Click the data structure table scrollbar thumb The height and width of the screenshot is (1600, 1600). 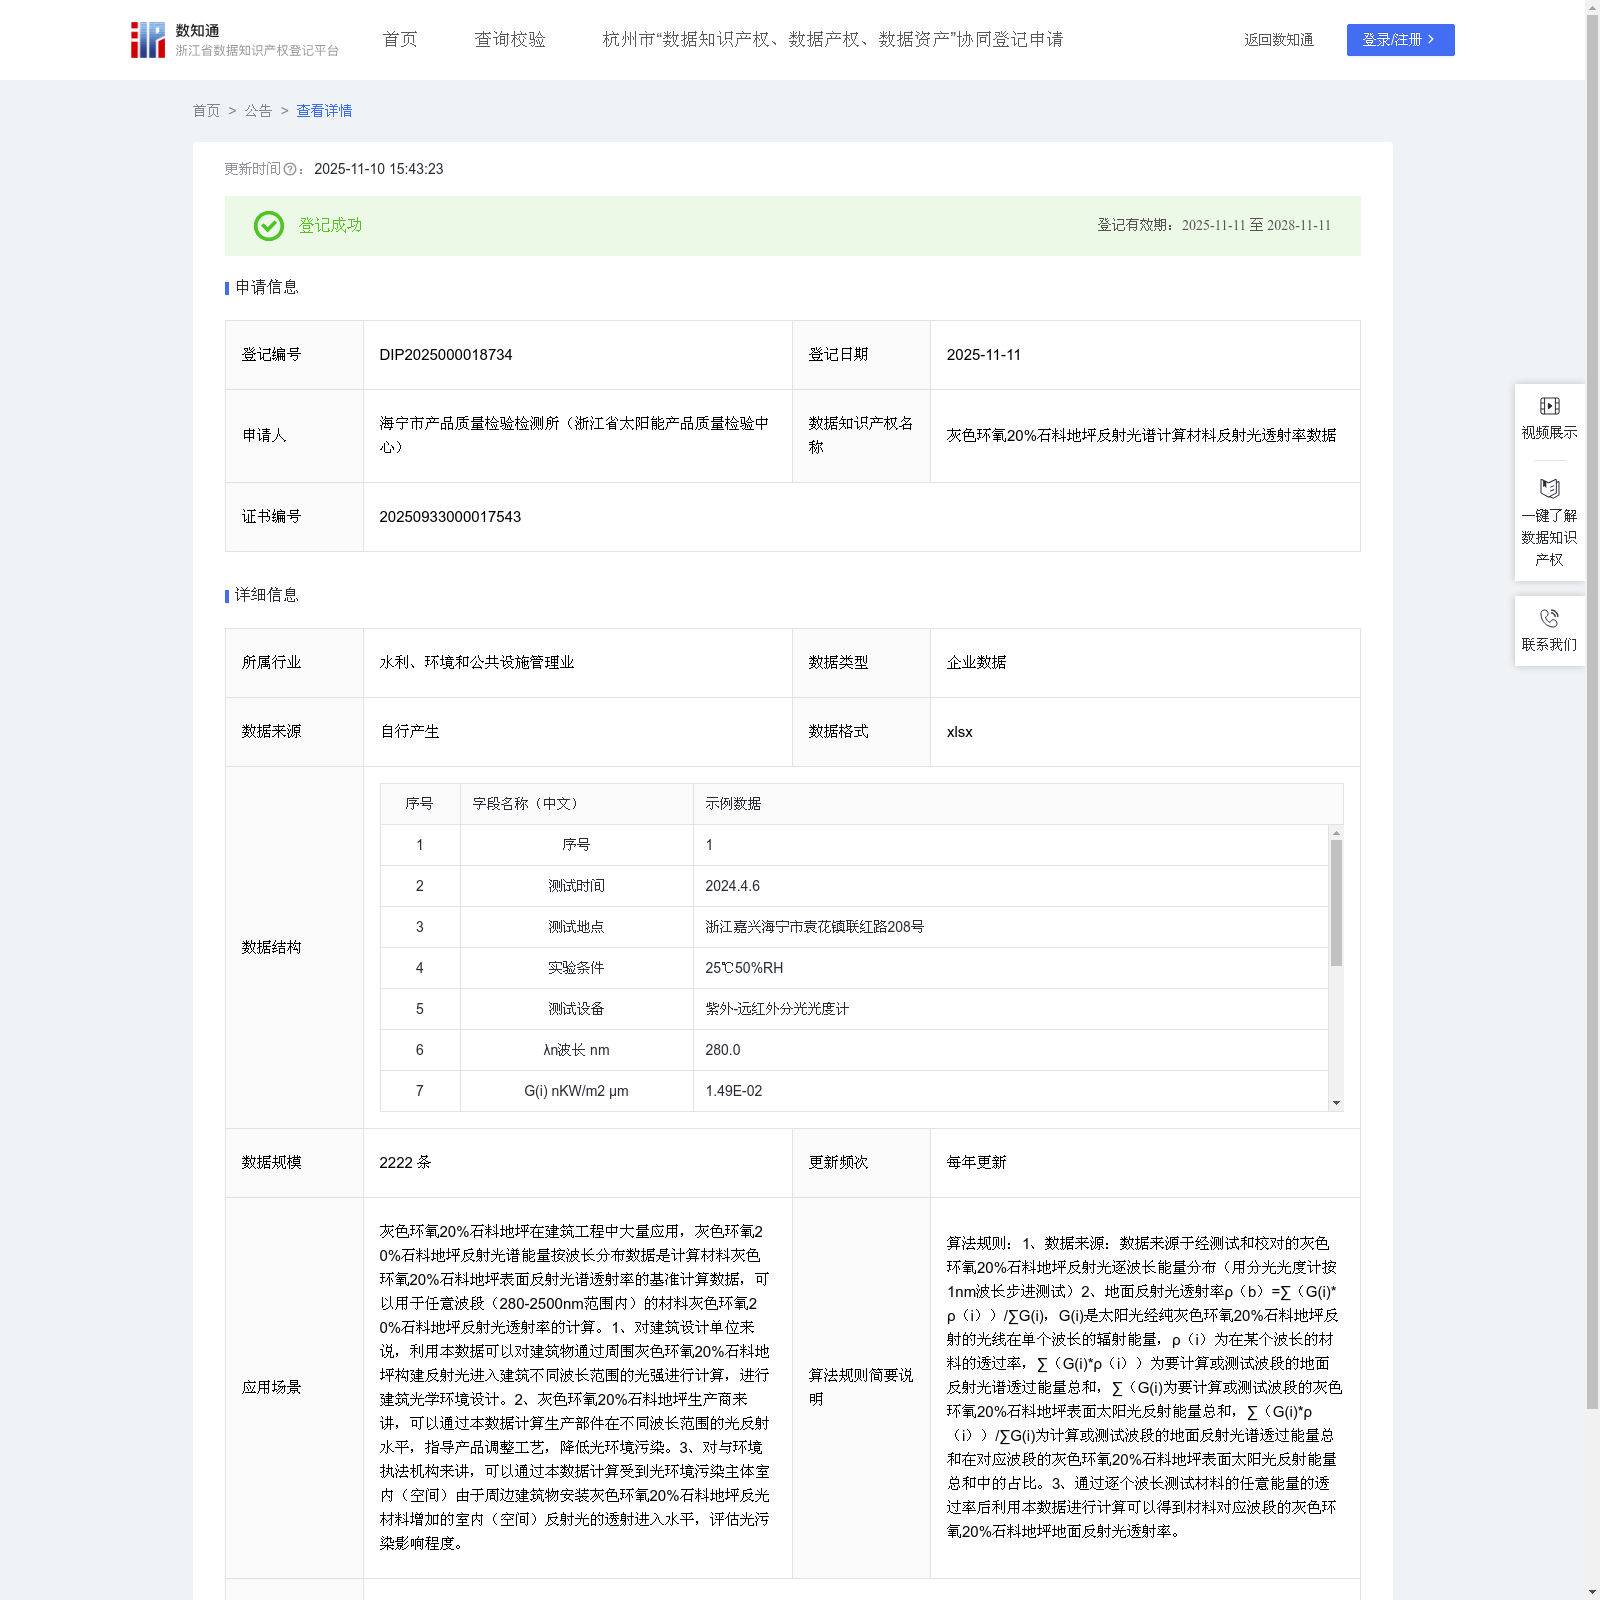(x=1336, y=902)
